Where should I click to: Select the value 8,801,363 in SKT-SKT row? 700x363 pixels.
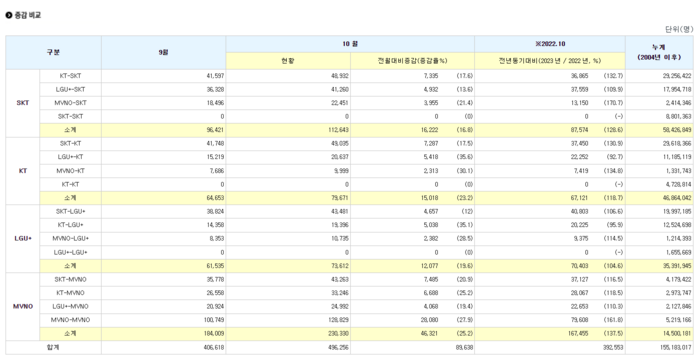(679, 117)
